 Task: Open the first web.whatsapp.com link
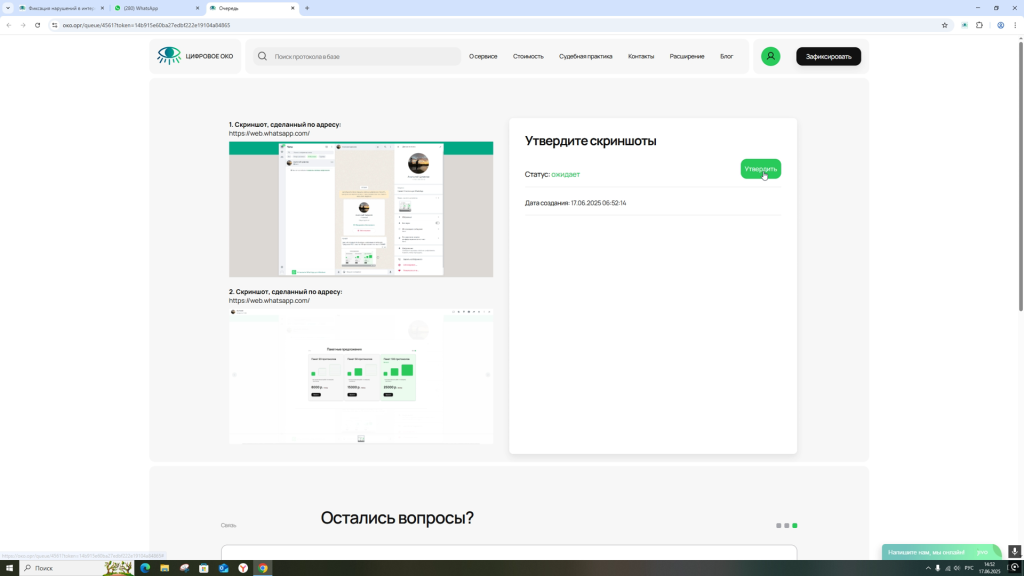269,133
